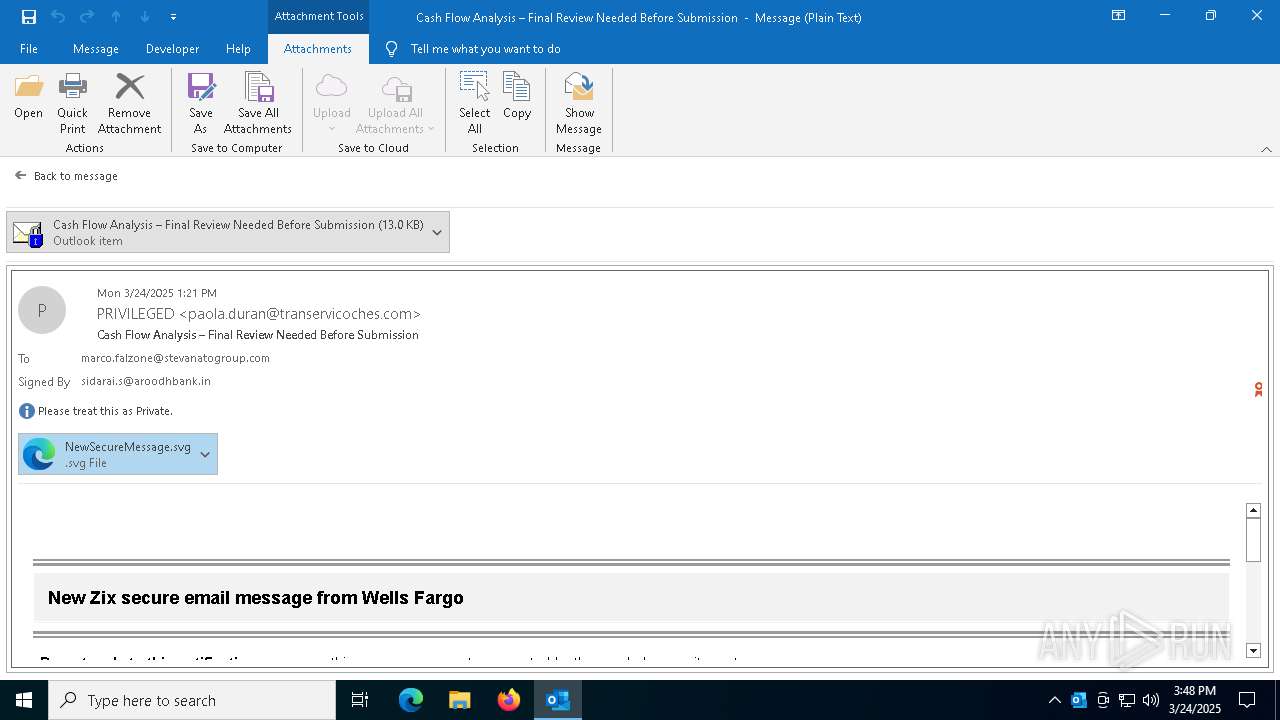Click the Open attachment folder icon
Image resolution: width=1280 pixels, height=720 pixels.
click(28, 97)
